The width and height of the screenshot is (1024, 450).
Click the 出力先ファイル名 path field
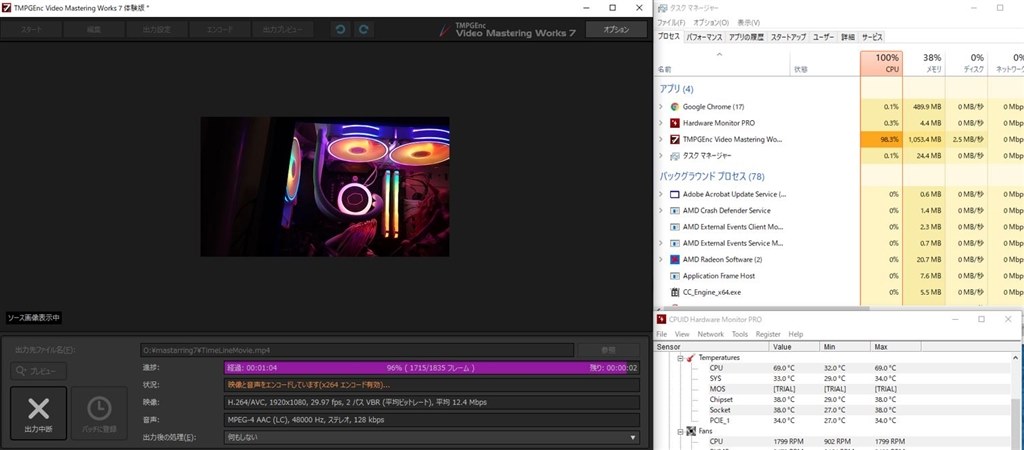point(357,350)
